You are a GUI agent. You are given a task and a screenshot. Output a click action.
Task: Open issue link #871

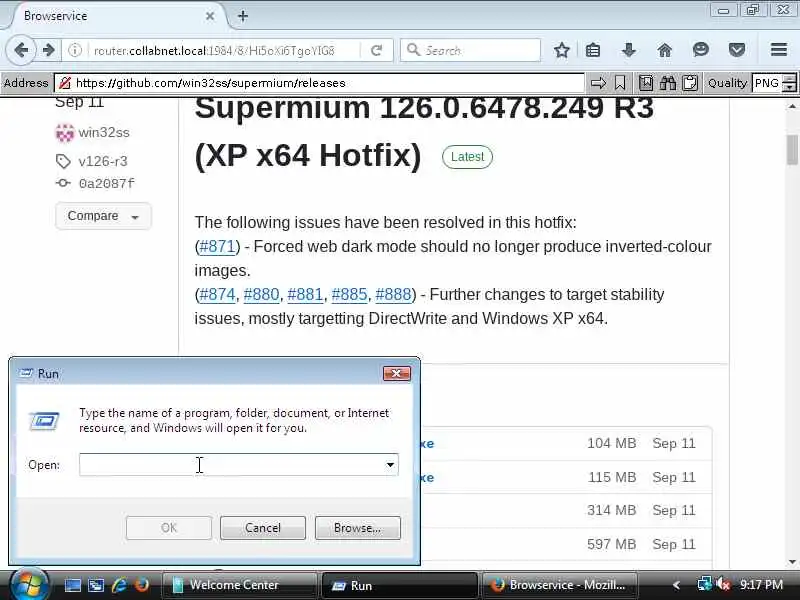pyautogui.click(x=217, y=246)
